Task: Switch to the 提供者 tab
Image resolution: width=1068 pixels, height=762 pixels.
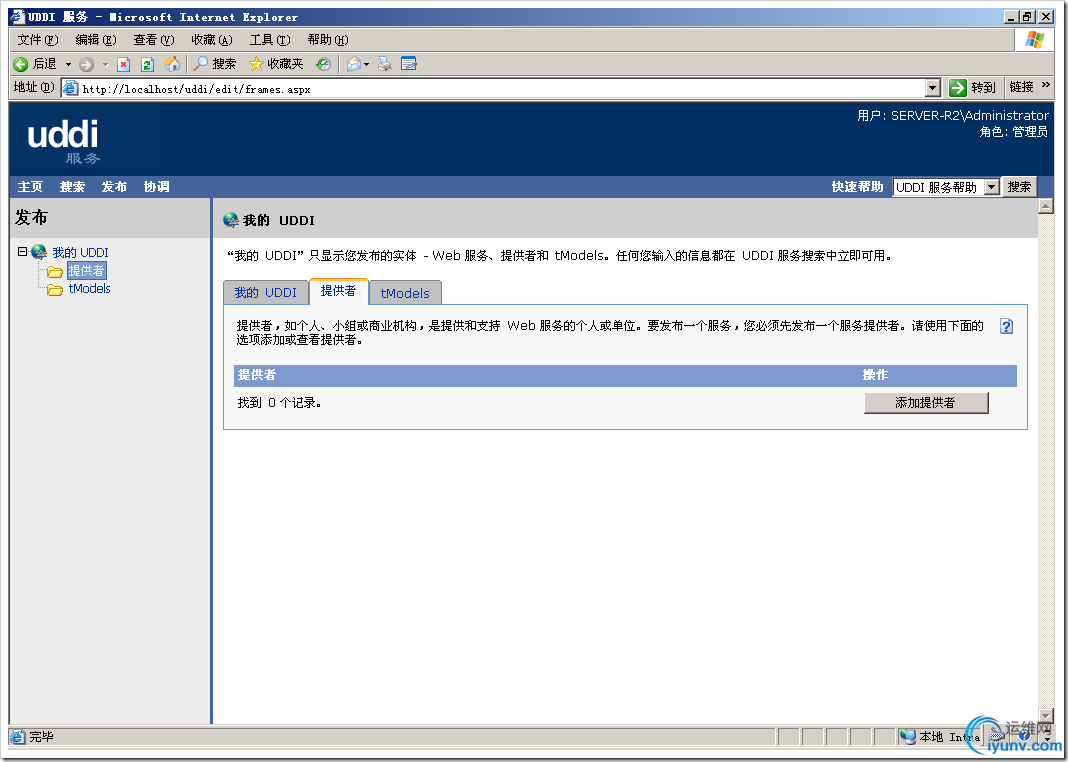Action: point(339,291)
